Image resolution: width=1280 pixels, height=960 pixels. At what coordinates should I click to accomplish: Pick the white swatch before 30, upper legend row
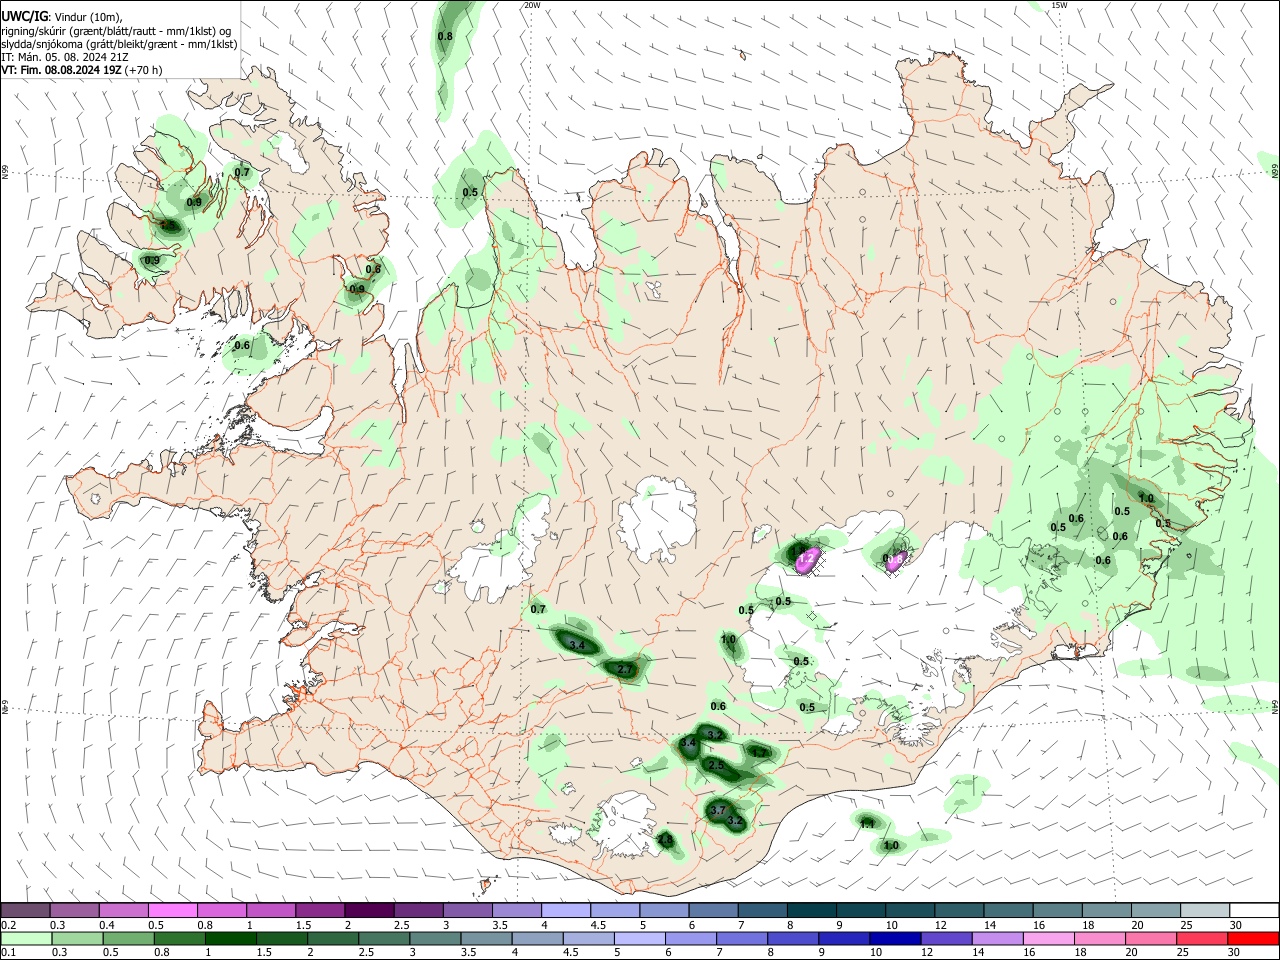1255,909
